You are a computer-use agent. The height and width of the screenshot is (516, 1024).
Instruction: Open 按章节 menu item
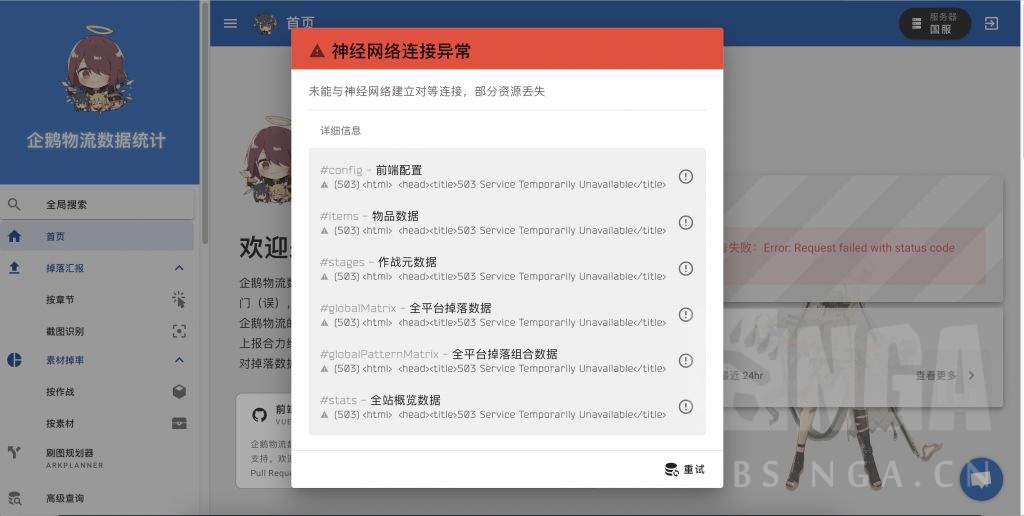coord(97,299)
